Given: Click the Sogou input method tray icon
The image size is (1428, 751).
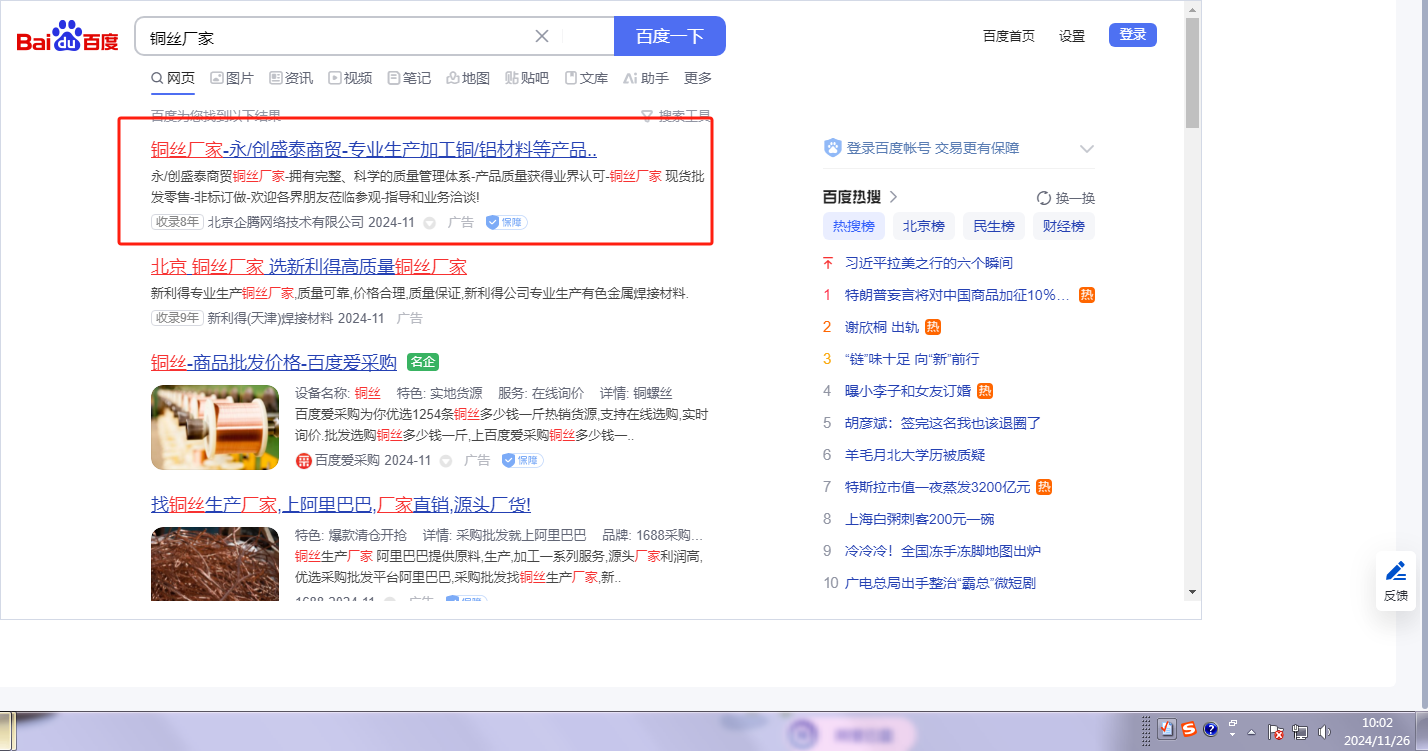Looking at the screenshot, I should click(x=1188, y=730).
